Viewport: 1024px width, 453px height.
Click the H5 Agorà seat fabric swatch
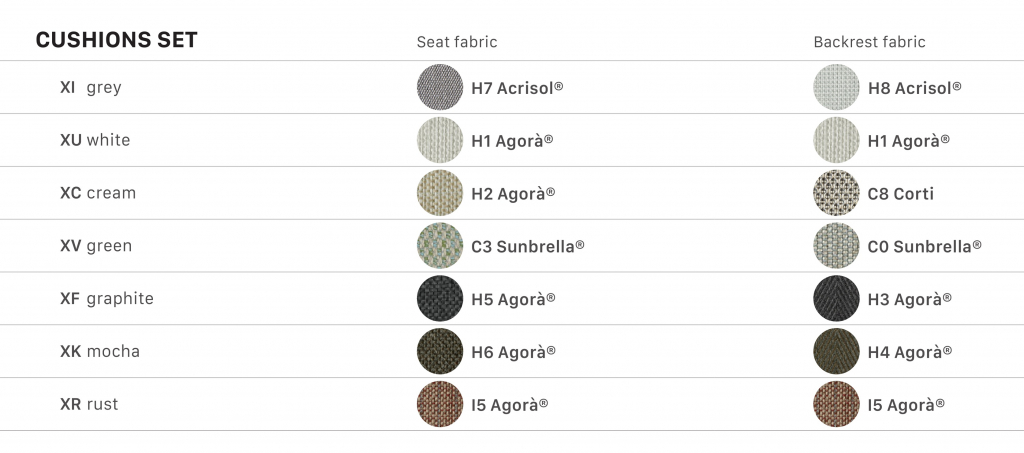(x=440, y=299)
